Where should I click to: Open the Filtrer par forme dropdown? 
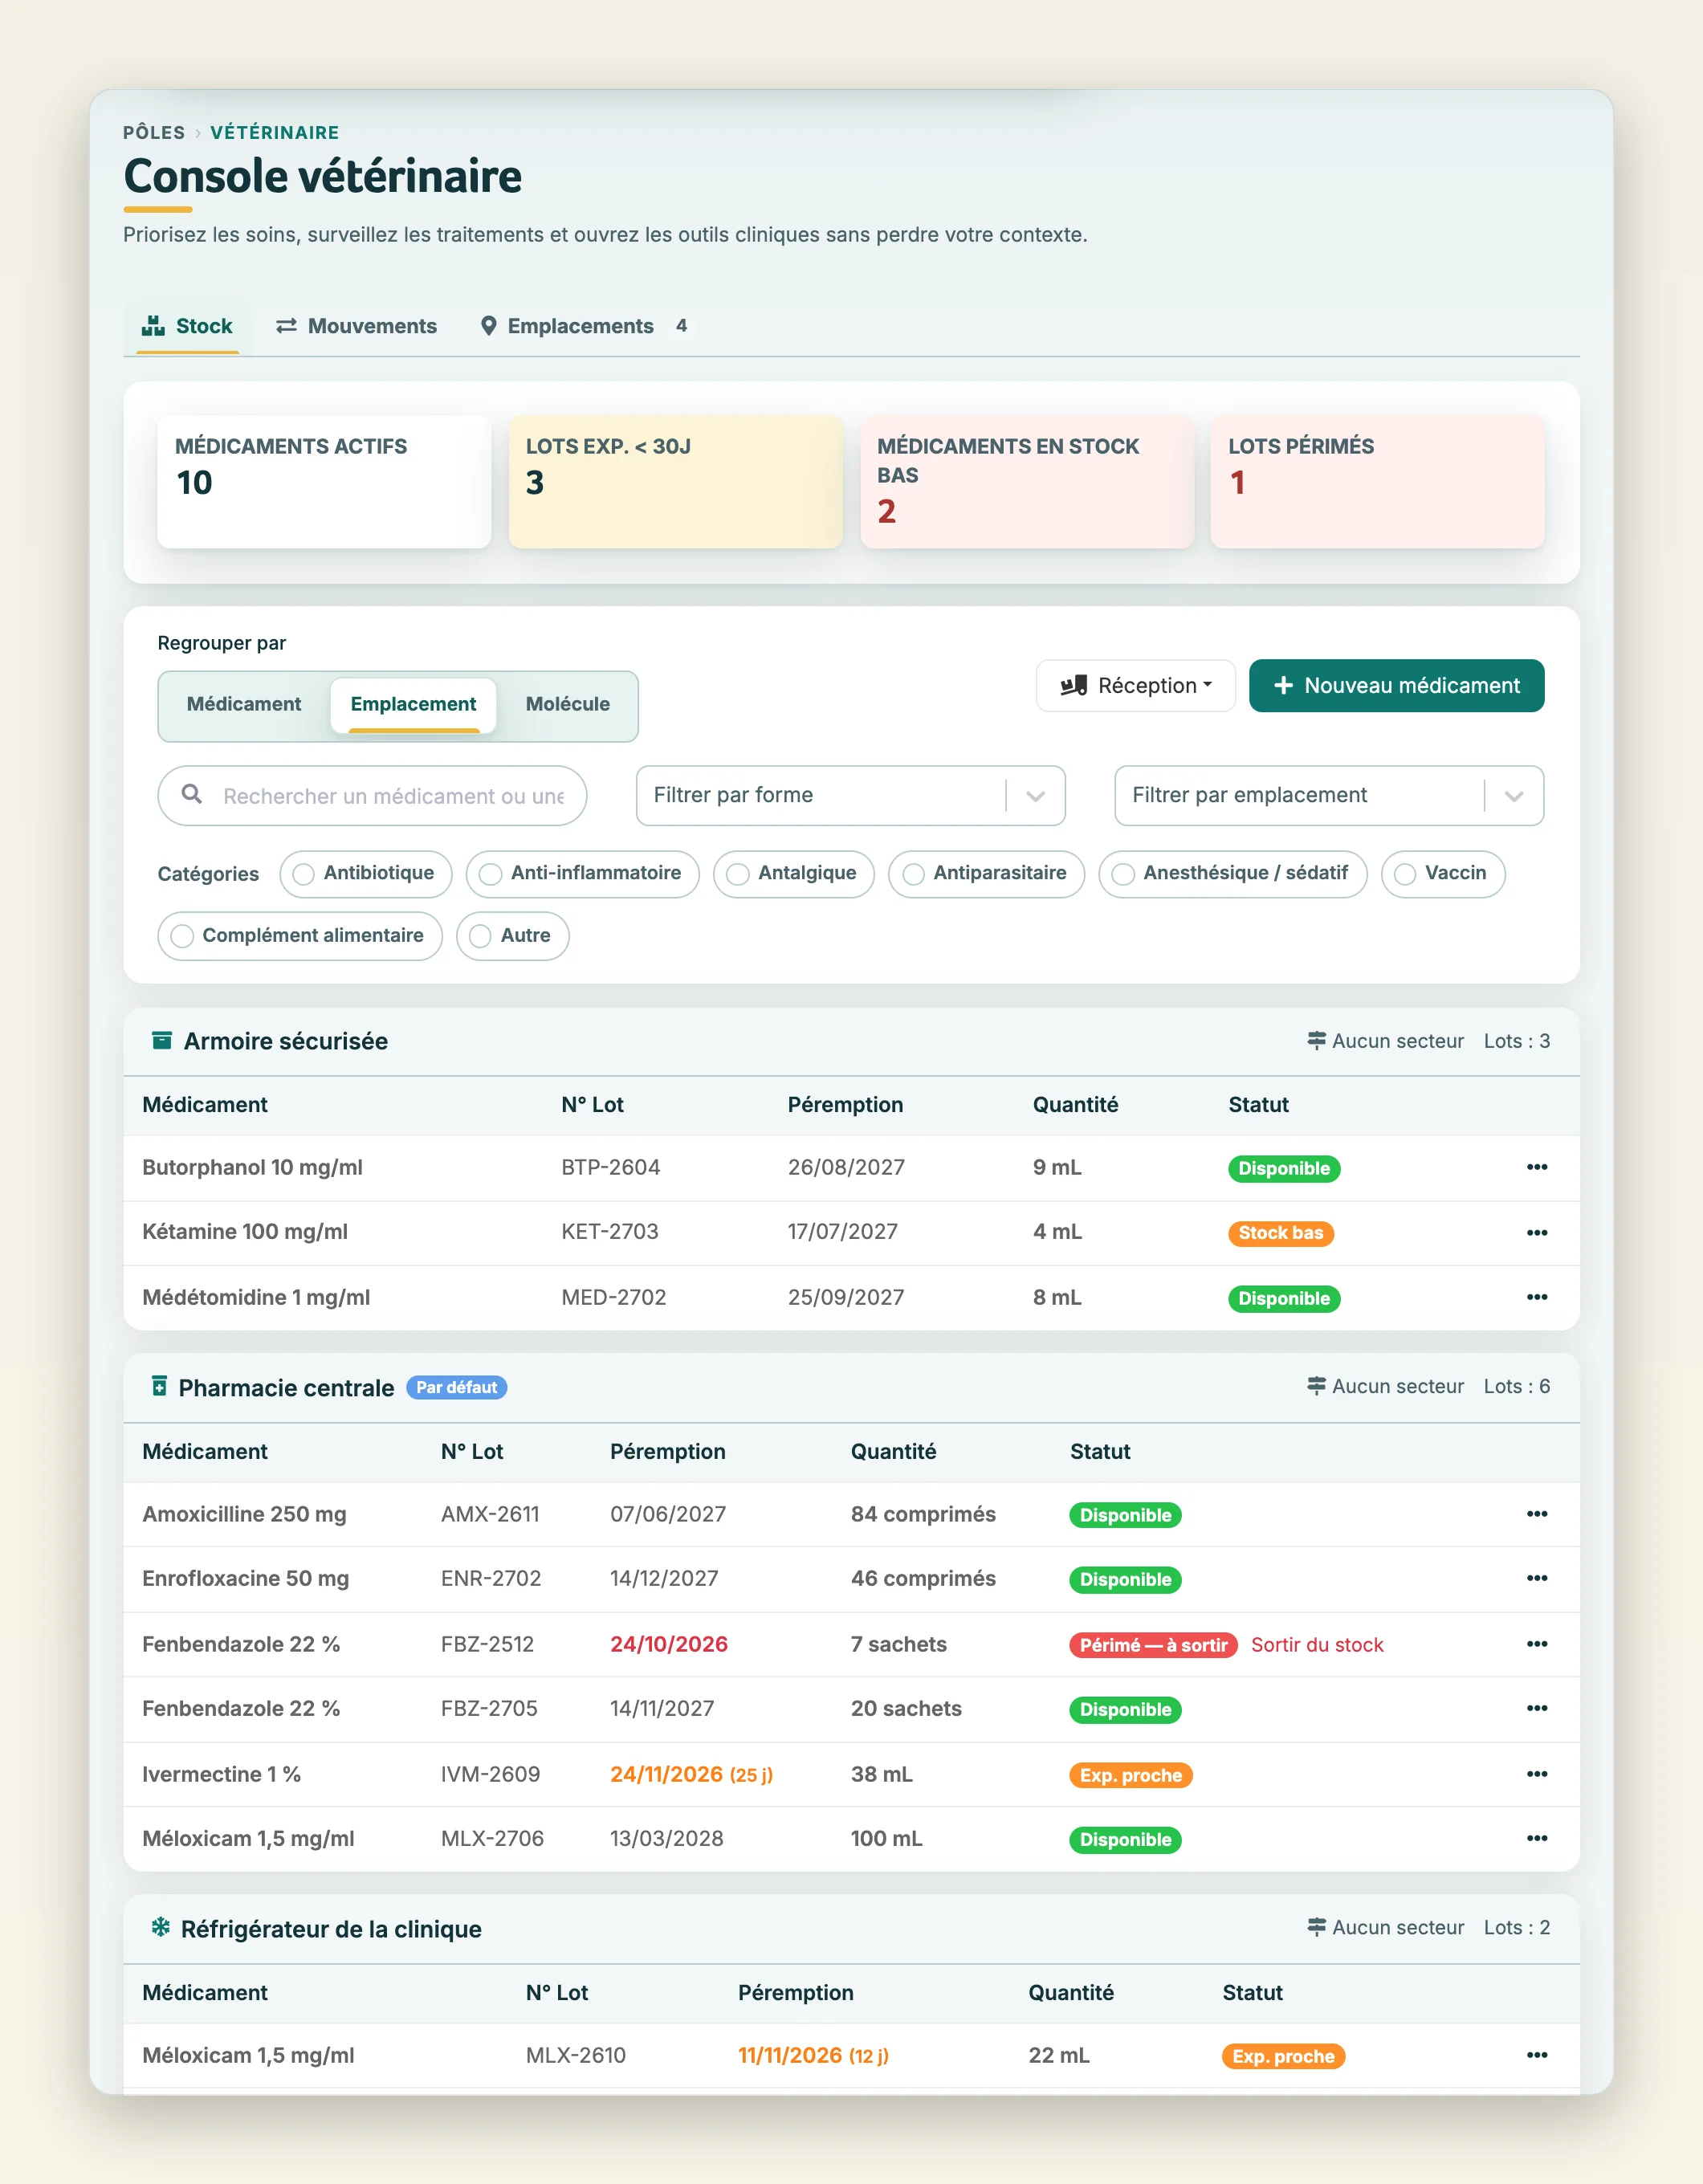(x=850, y=795)
